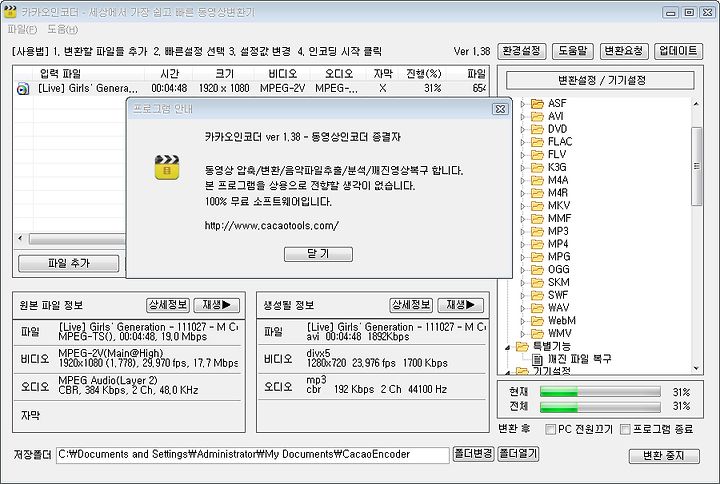720x484 pixels.
Task: Click the FLAC folder icon
Action: click(537, 142)
